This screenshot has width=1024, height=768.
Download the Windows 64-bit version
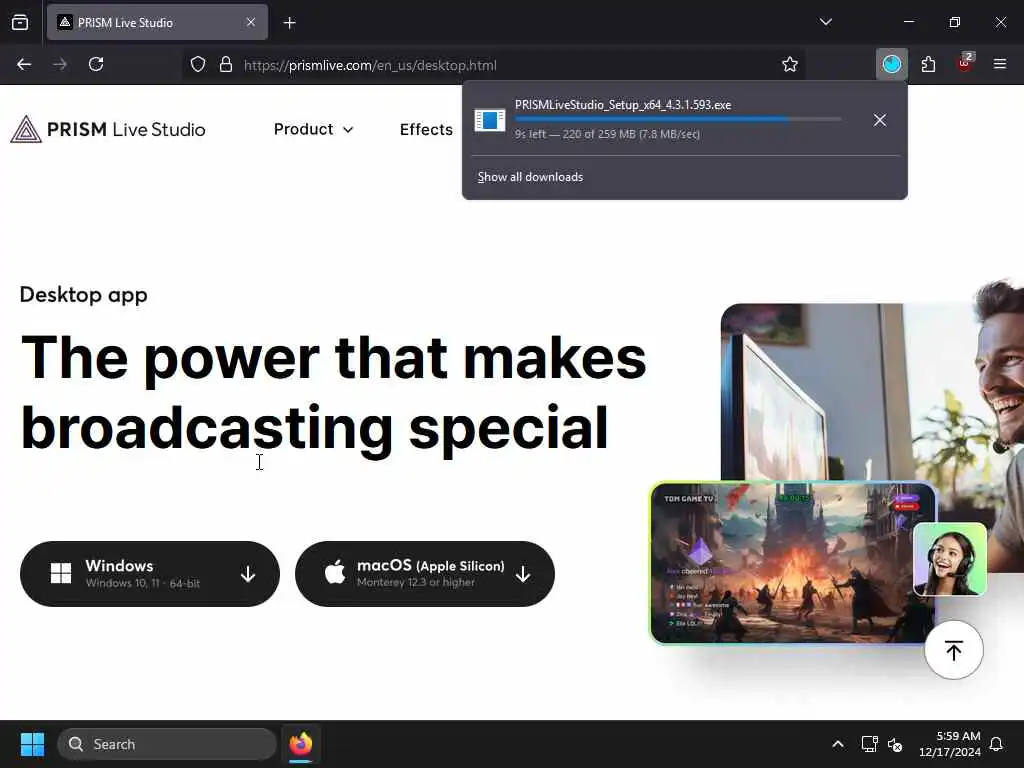point(150,574)
